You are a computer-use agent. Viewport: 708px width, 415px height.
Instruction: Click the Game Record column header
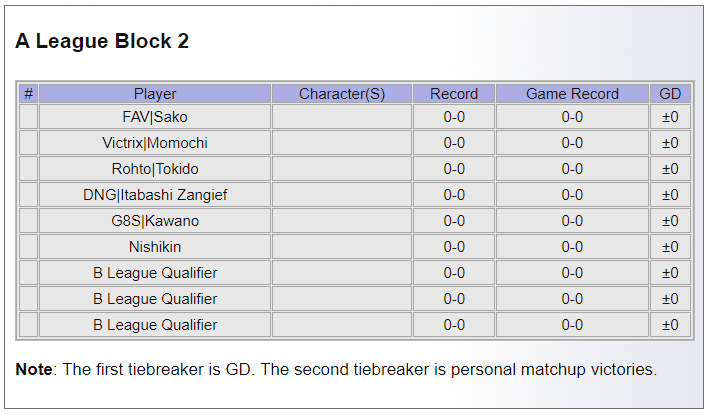pyautogui.click(x=572, y=94)
